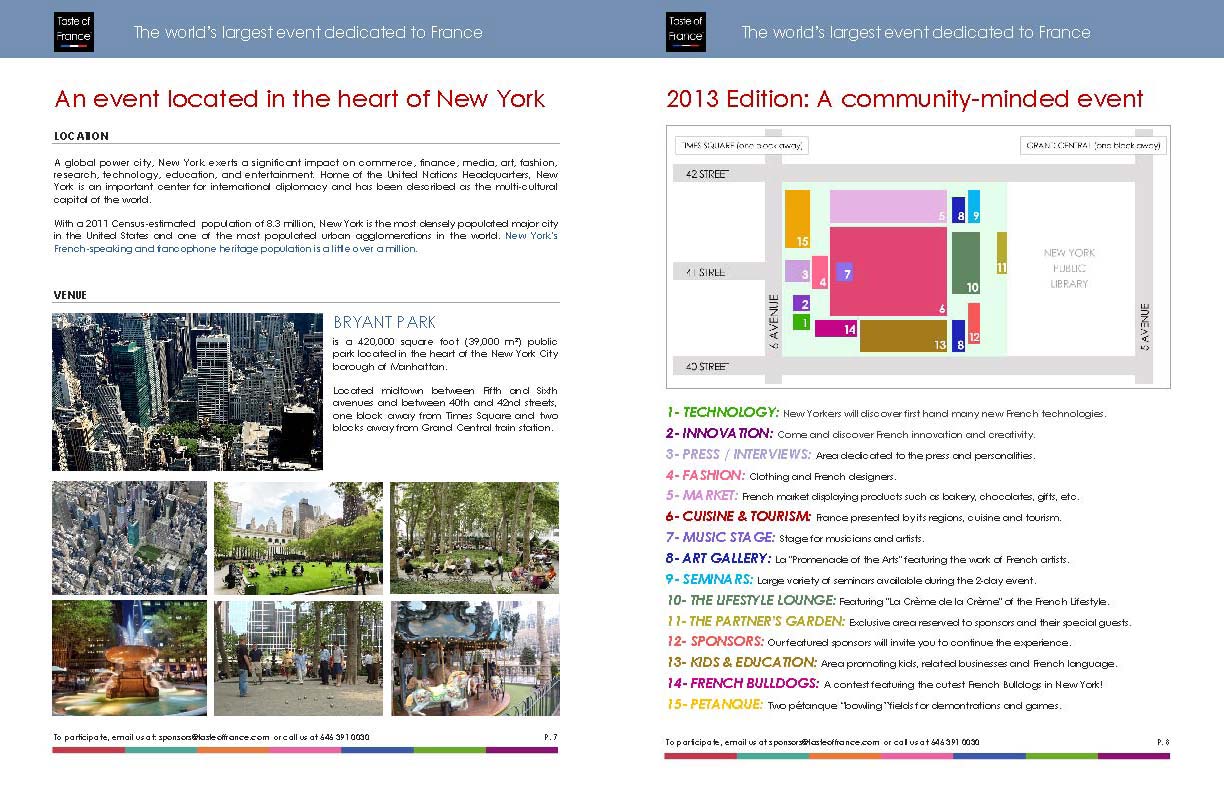
Task: Click the New York Public Library map label
Action: pos(1069,268)
